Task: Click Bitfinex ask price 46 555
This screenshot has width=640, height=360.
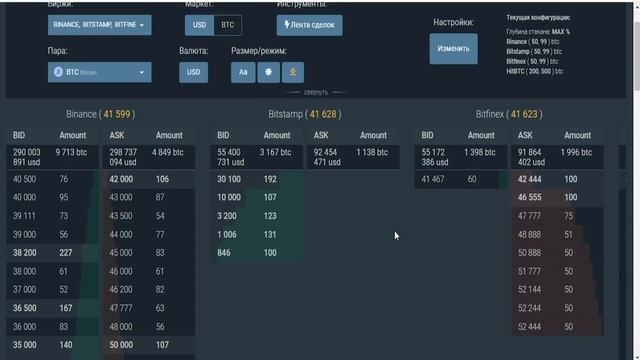Action: pyautogui.click(x=530, y=197)
